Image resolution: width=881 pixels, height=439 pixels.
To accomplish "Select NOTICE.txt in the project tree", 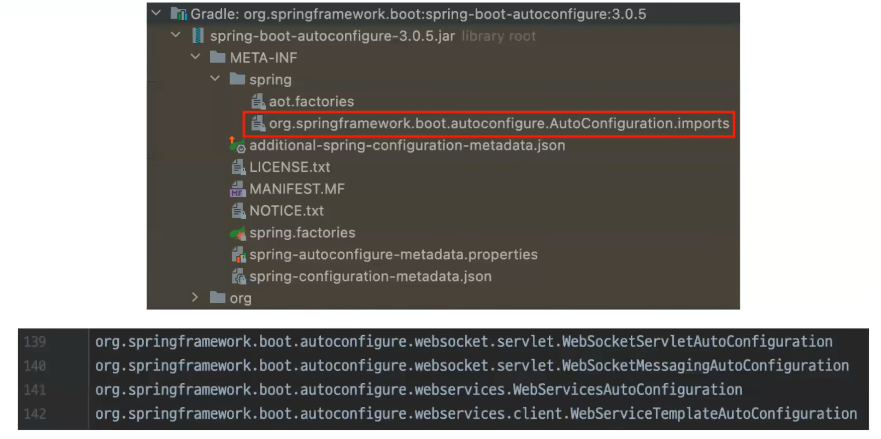I will coord(287,211).
